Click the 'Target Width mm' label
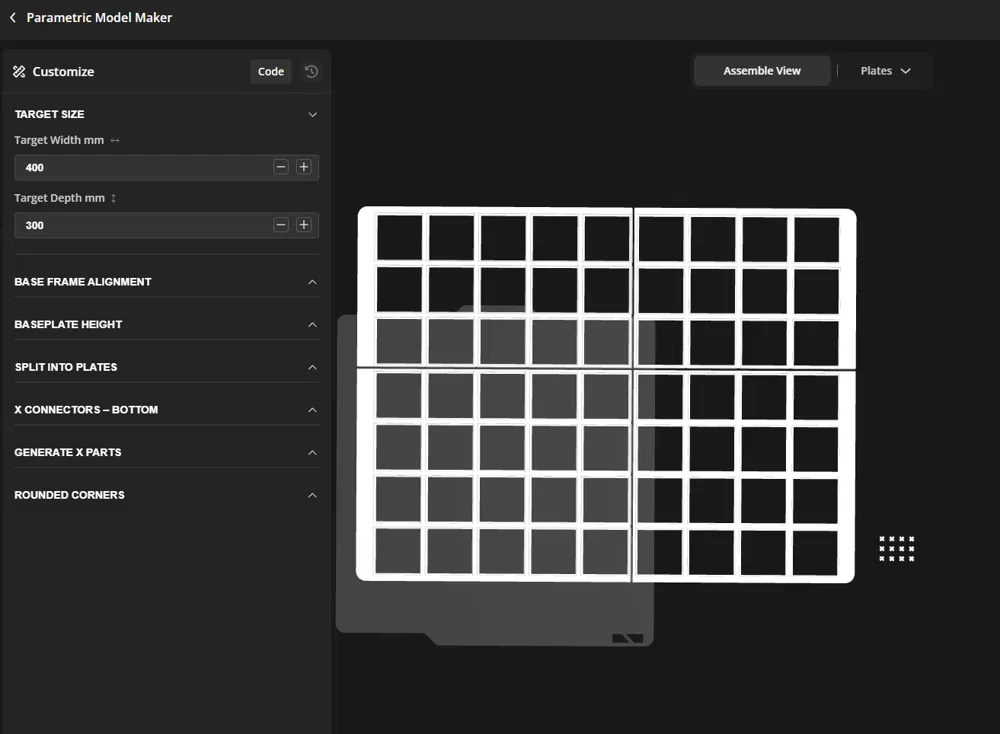Screen dimensions: 1000x734 59,140
